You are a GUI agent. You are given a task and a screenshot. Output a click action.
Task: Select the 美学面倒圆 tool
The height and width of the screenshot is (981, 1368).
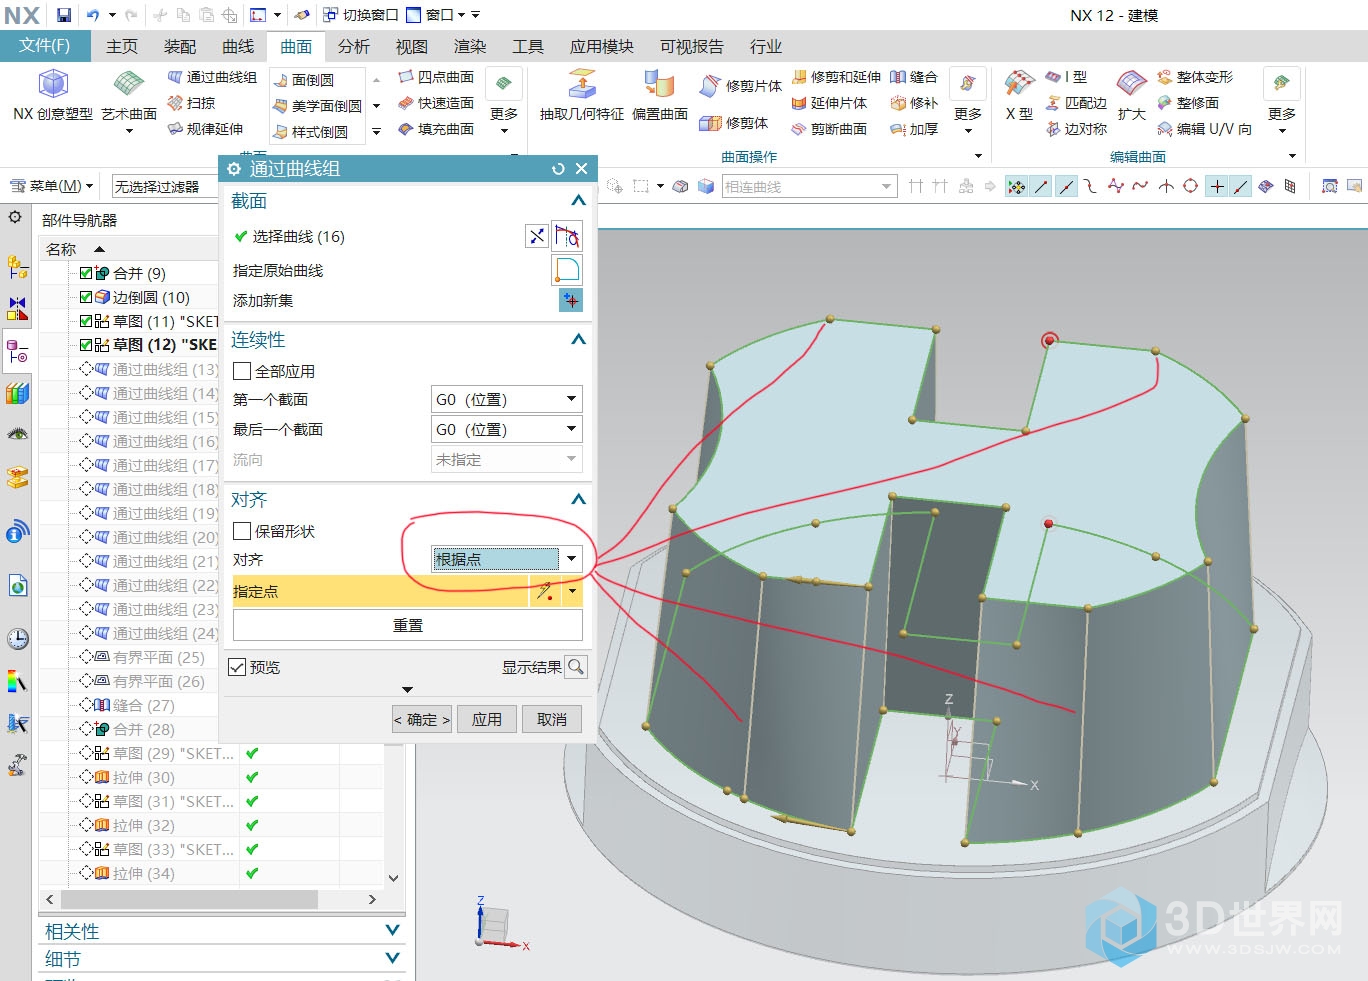pyautogui.click(x=318, y=106)
